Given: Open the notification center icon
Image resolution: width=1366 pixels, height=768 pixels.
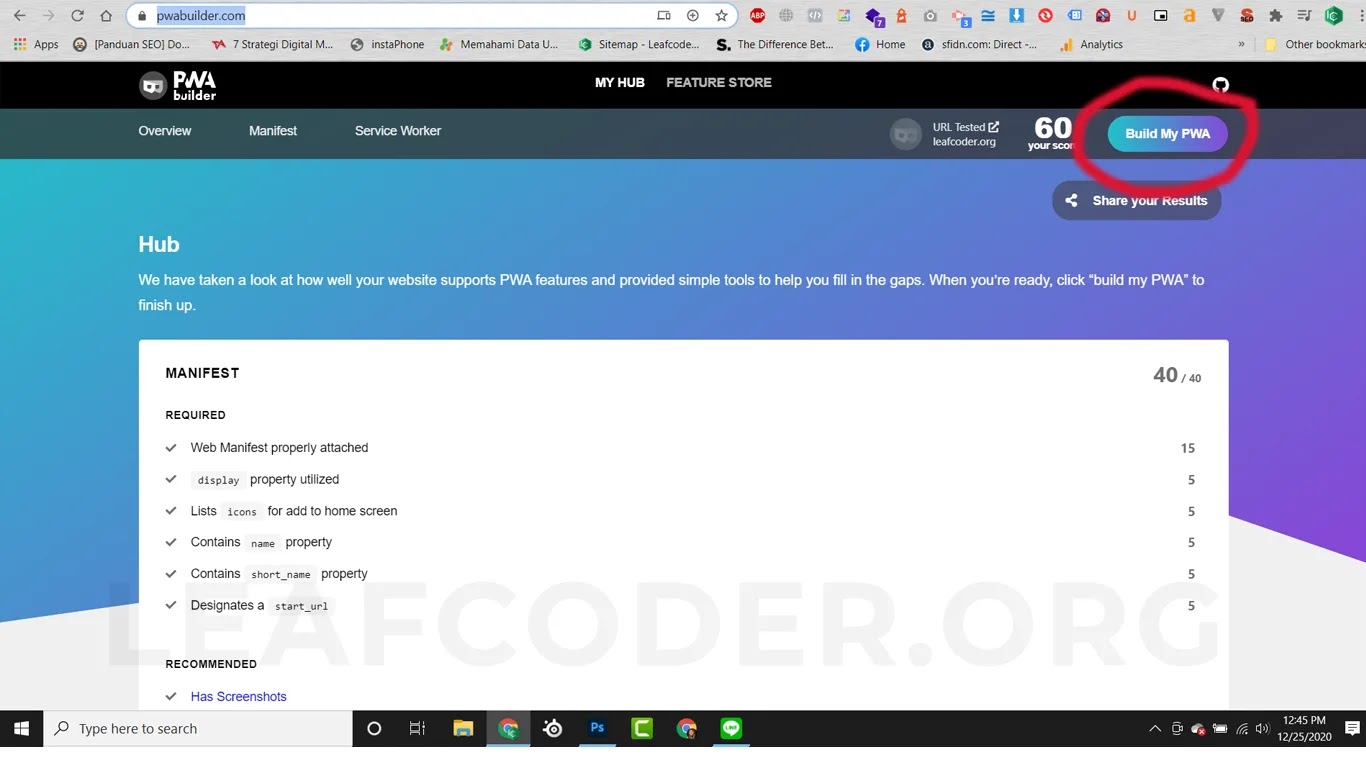Looking at the screenshot, I should point(1351,729).
